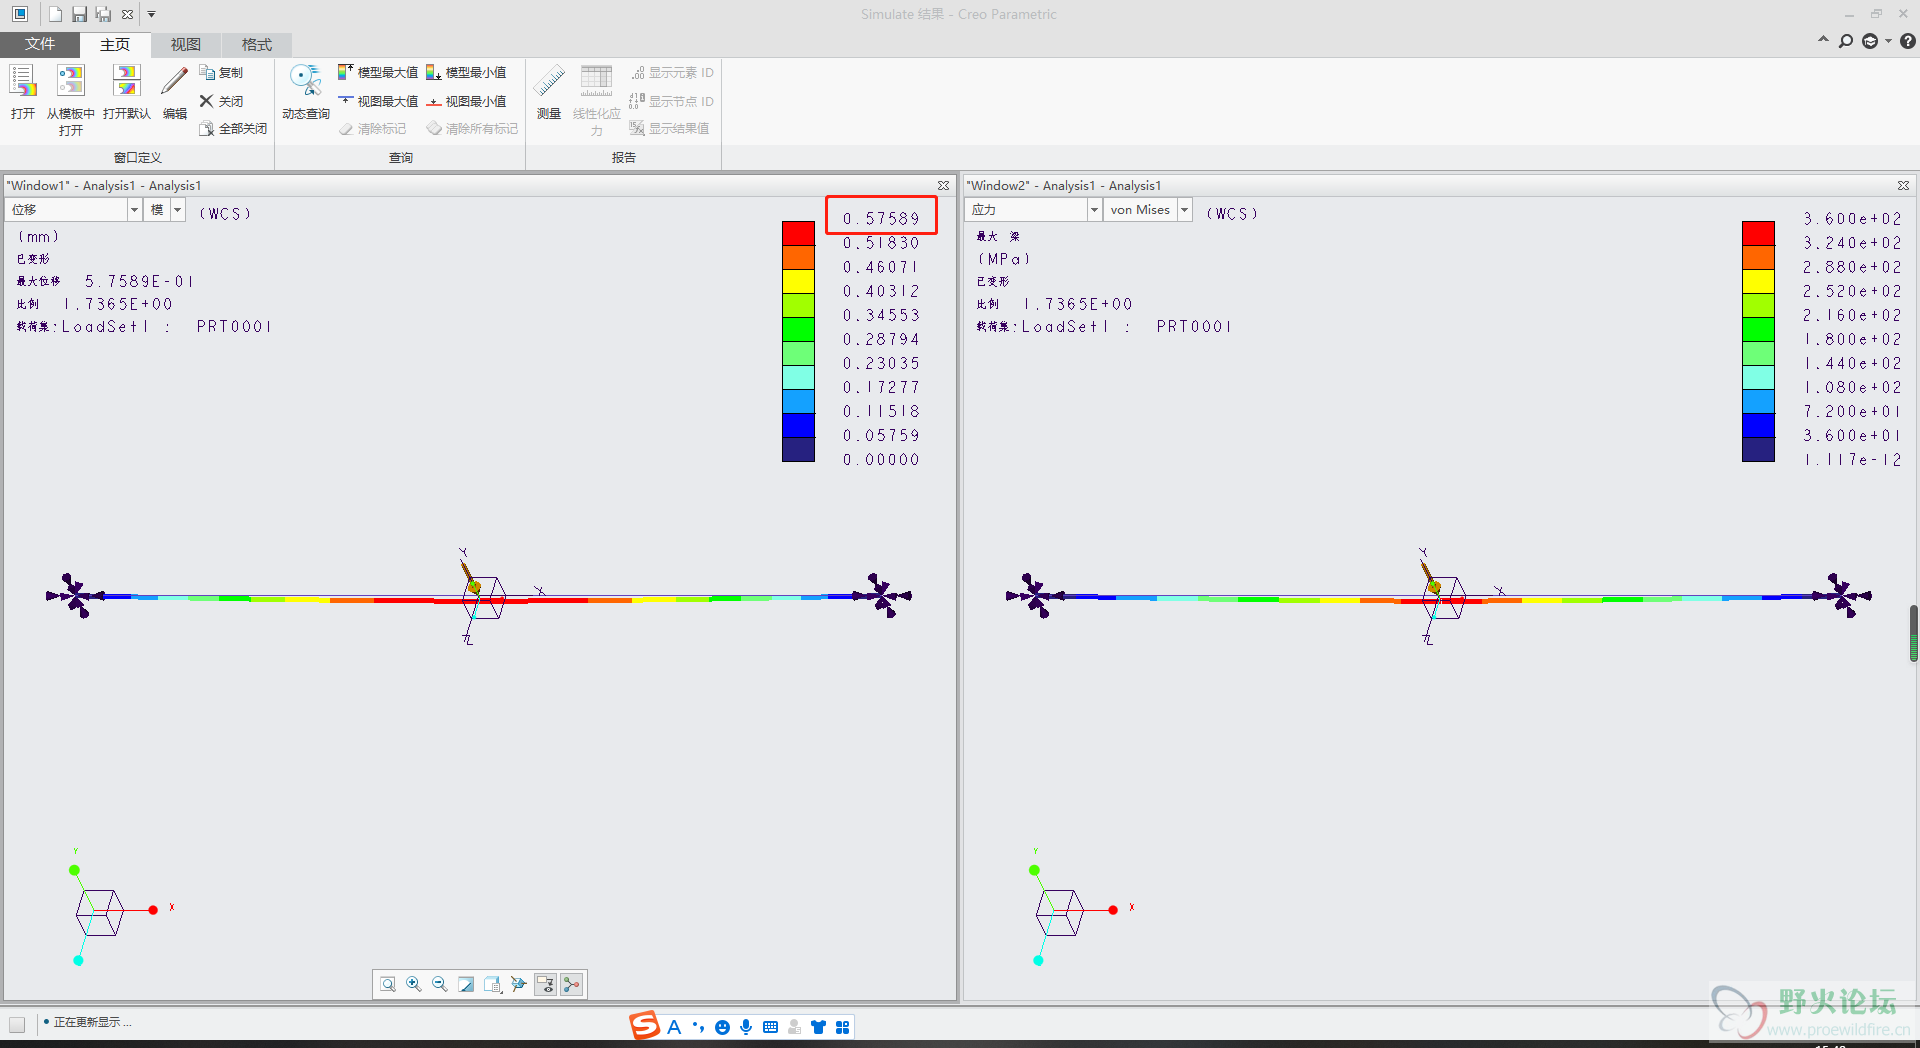
Task: Click the dark blue swatch in Window1 legend
Action: pyautogui.click(x=798, y=449)
